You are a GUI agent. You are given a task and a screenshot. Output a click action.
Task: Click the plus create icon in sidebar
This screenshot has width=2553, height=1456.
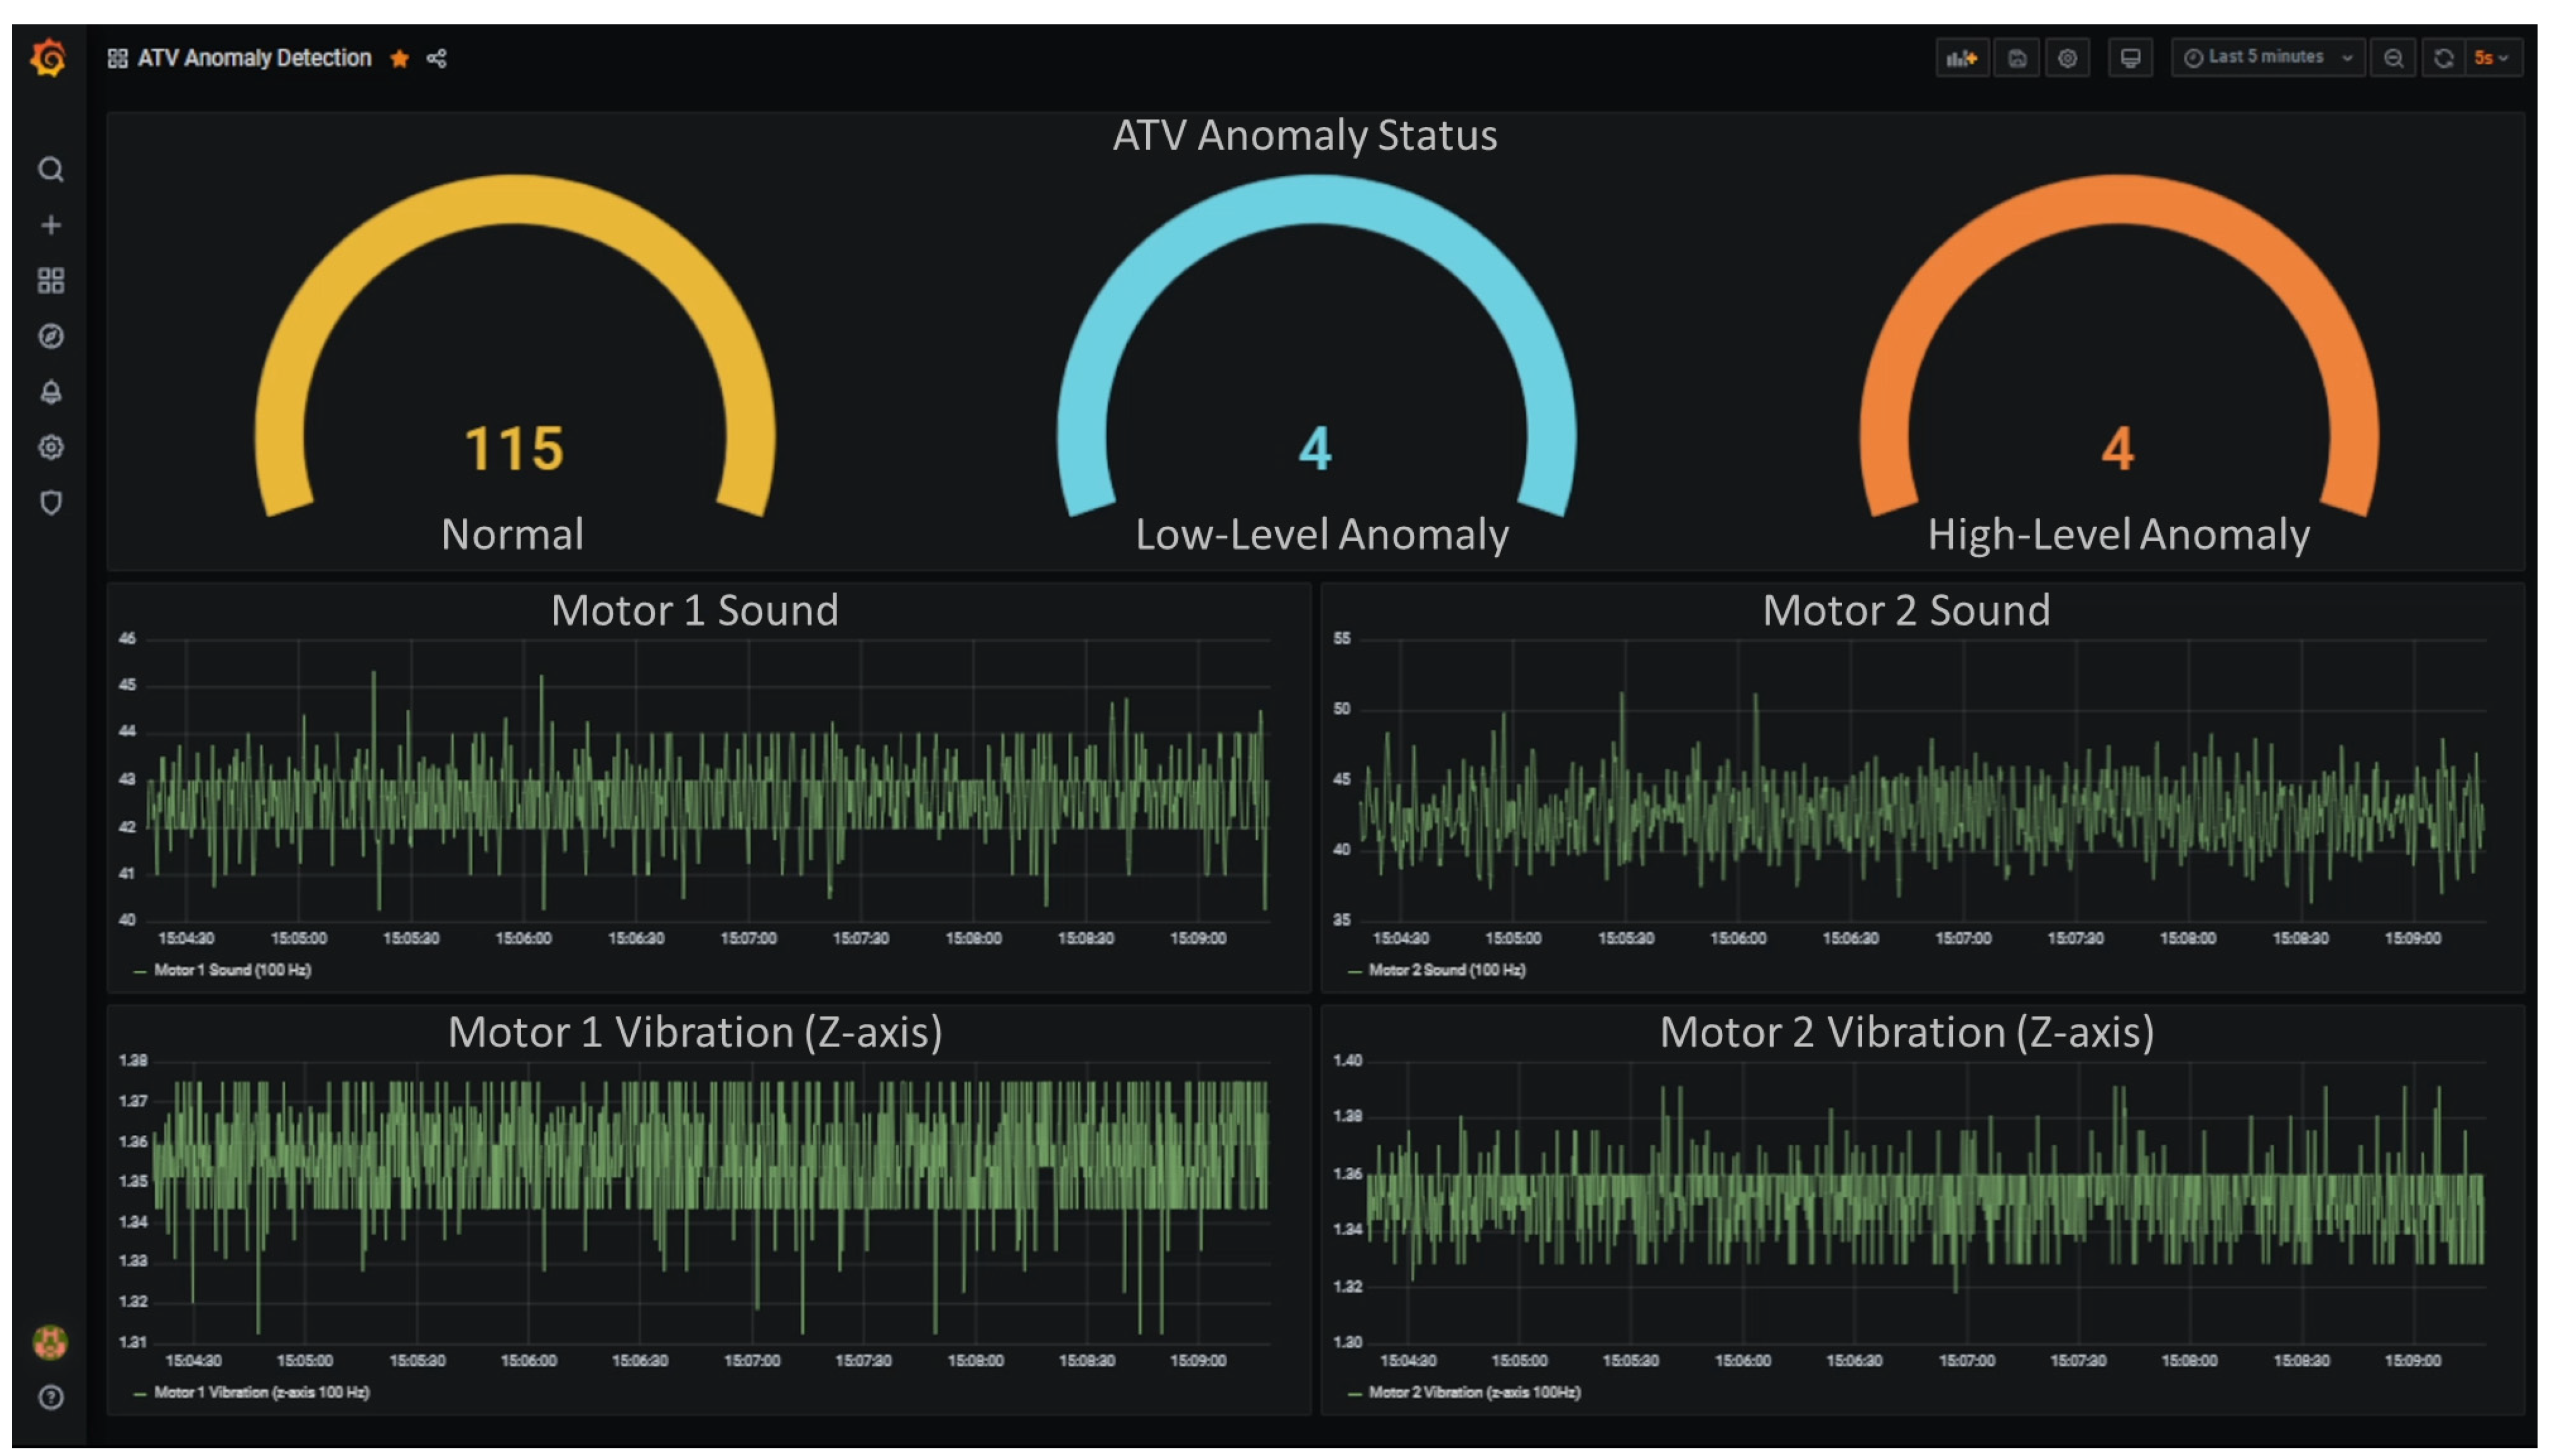[x=51, y=225]
